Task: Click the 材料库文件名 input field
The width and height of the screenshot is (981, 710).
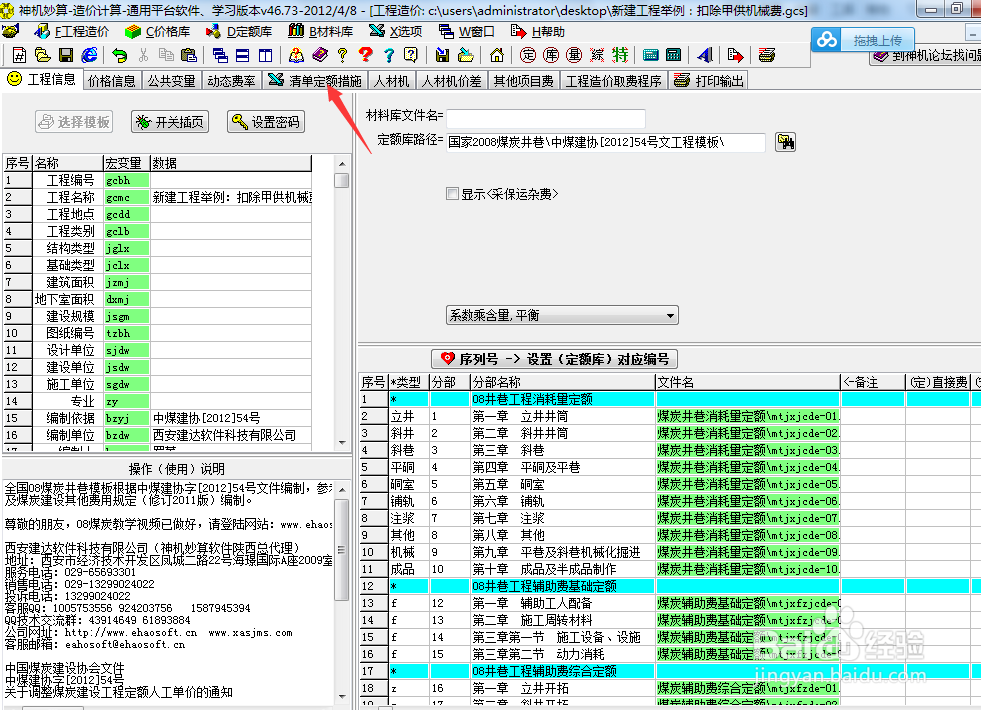Action: (x=546, y=117)
